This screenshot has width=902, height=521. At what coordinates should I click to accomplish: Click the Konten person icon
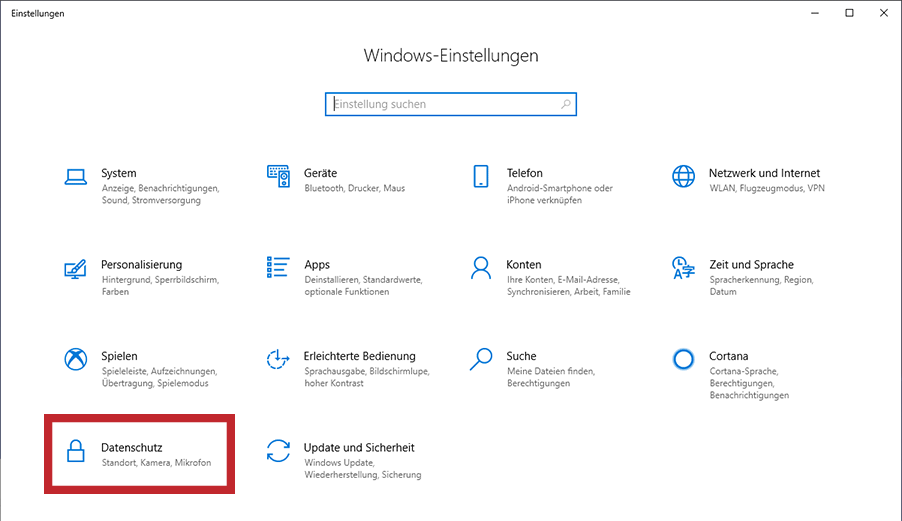tap(481, 268)
